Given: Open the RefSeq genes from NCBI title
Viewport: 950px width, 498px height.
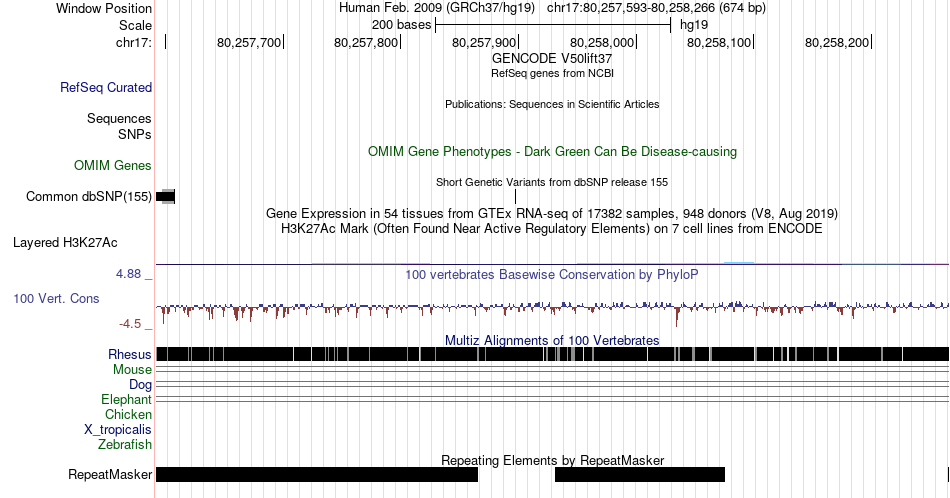Looking at the screenshot, I should (x=552, y=73).
